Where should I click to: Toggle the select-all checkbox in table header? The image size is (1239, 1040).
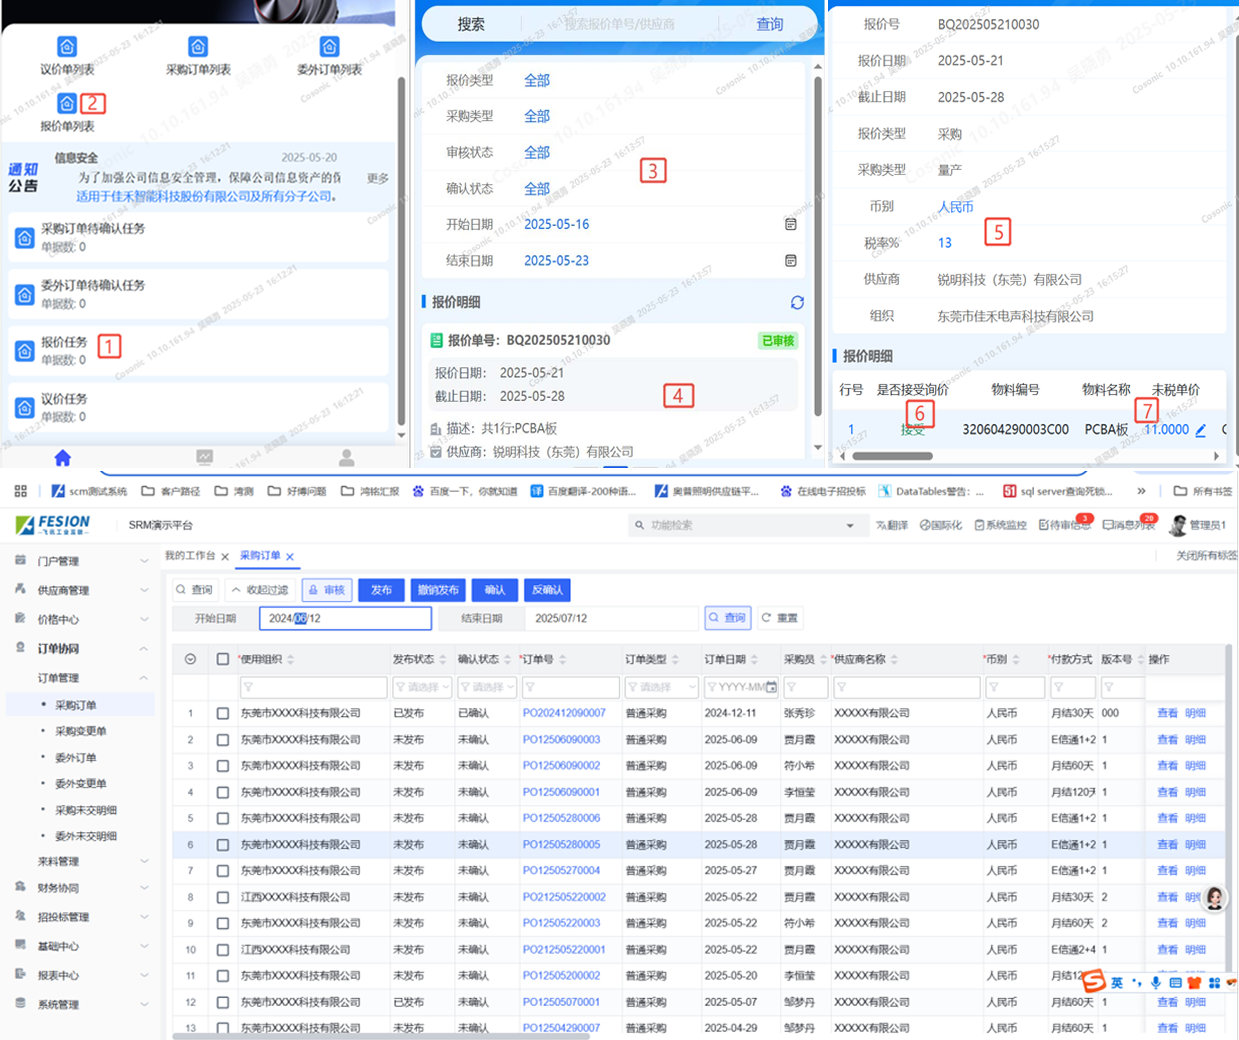click(x=222, y=659)
